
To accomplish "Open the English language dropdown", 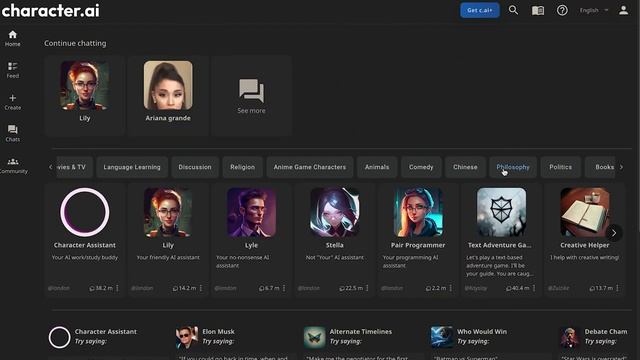I will (x=594, y=10).
